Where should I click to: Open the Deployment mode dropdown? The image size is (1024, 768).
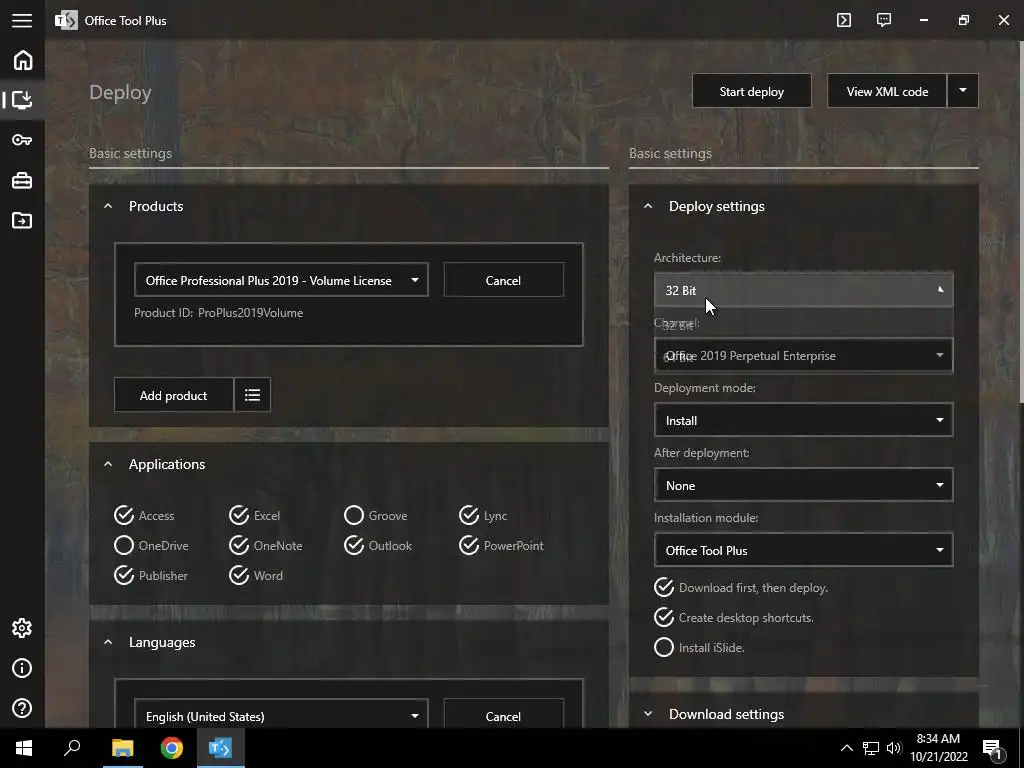coord(803,420)
